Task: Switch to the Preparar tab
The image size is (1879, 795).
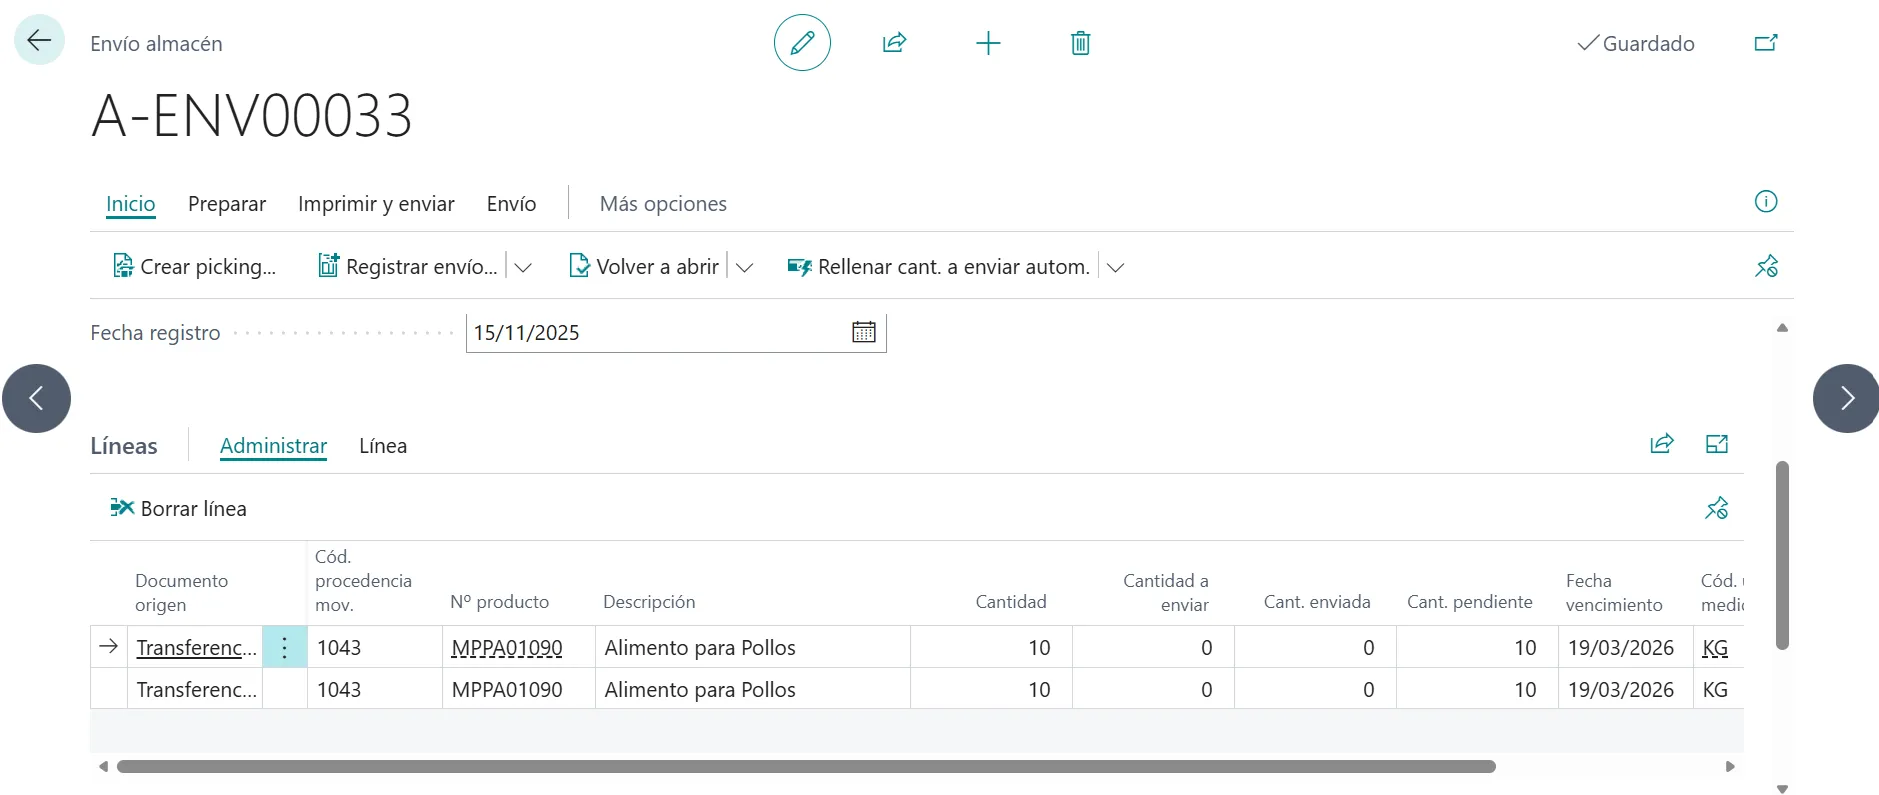Action: 227,204
